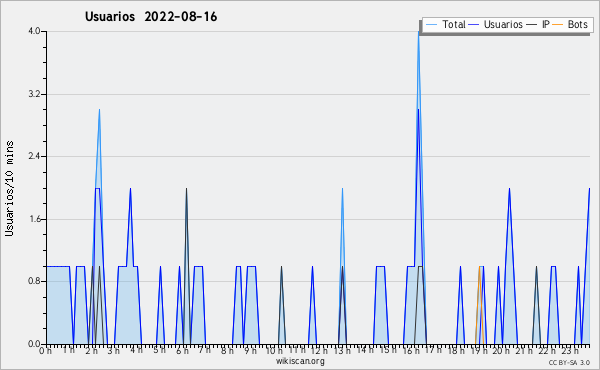Click the Usuarios legend entry
The width and height of the screenshot is (600, 370).
coord(496,24)
